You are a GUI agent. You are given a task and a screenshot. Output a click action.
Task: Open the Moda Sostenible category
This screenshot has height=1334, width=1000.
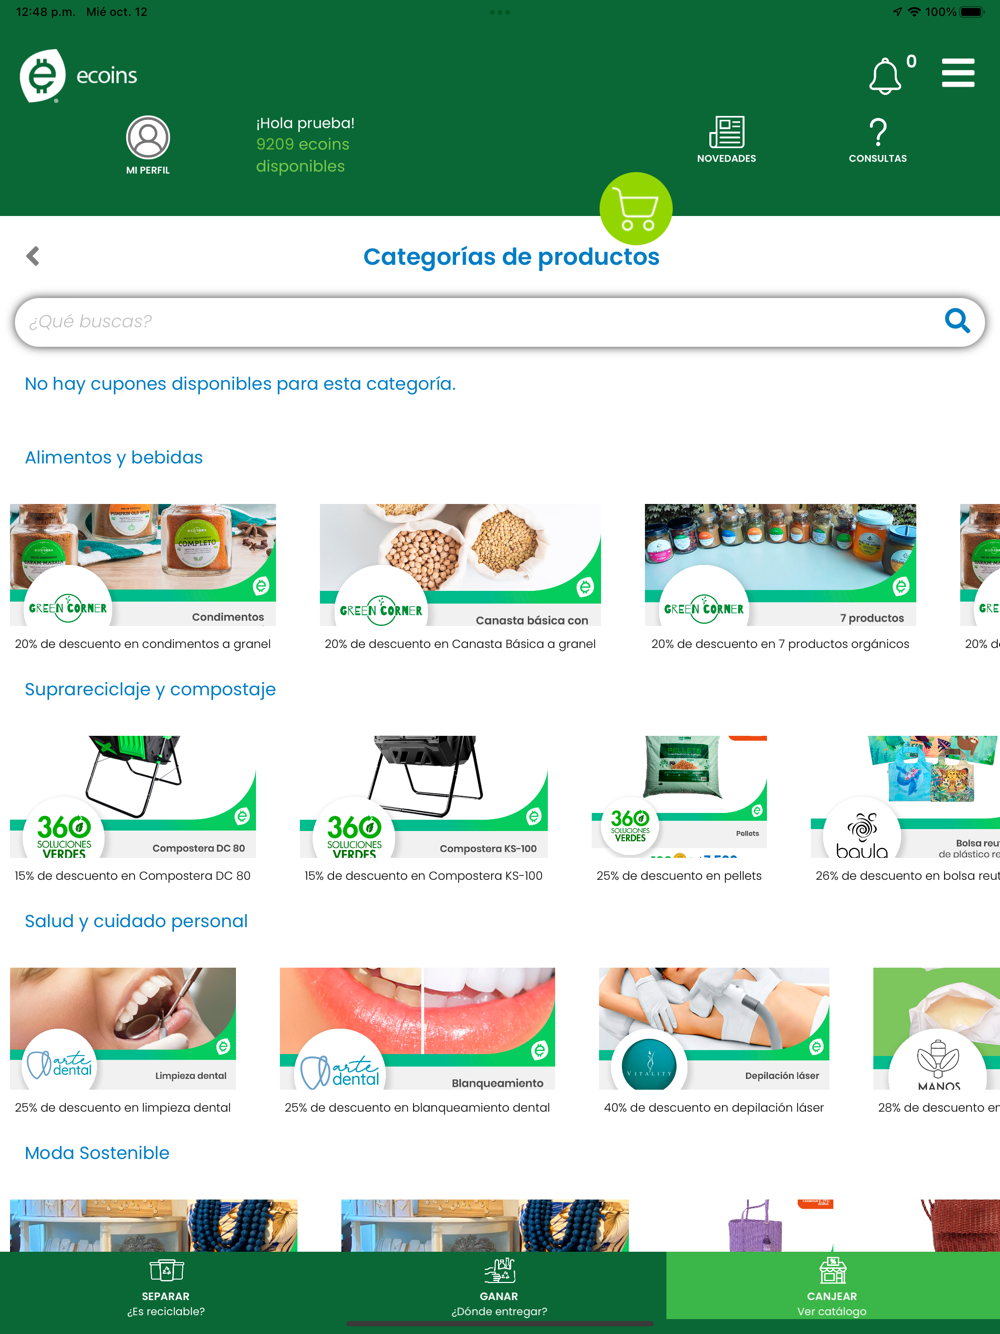(97, 1153)
